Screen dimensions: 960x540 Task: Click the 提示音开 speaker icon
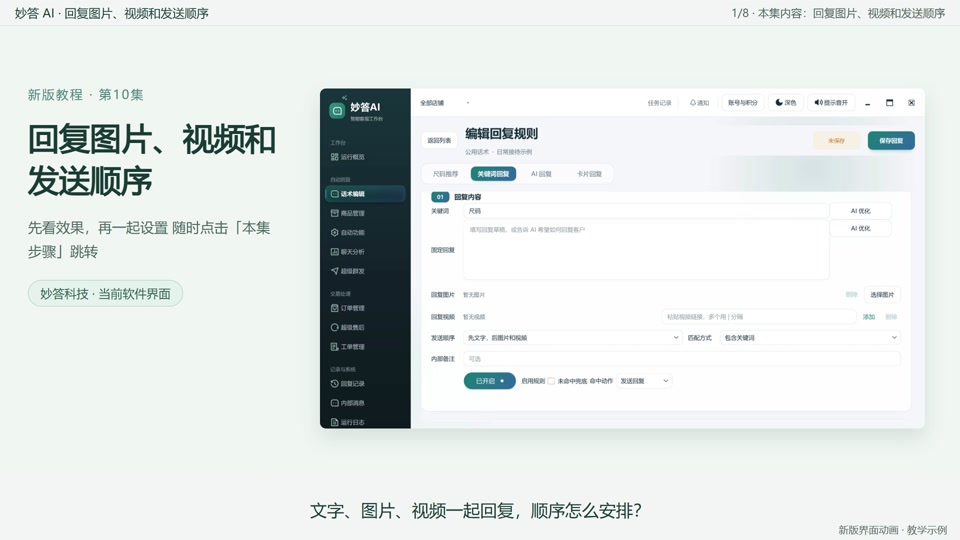tap(818, 102)
